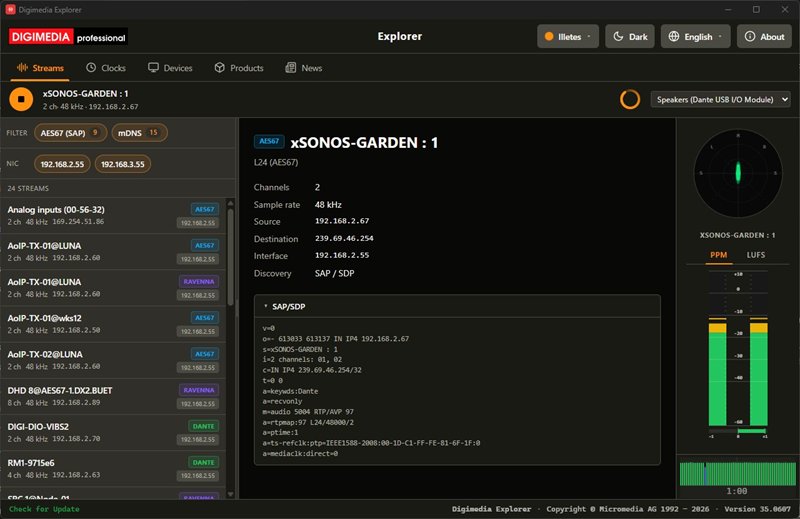
Task: Click the AES67 badge on AoIP-TX-01@wks12 row
Action: coord(205,317)
